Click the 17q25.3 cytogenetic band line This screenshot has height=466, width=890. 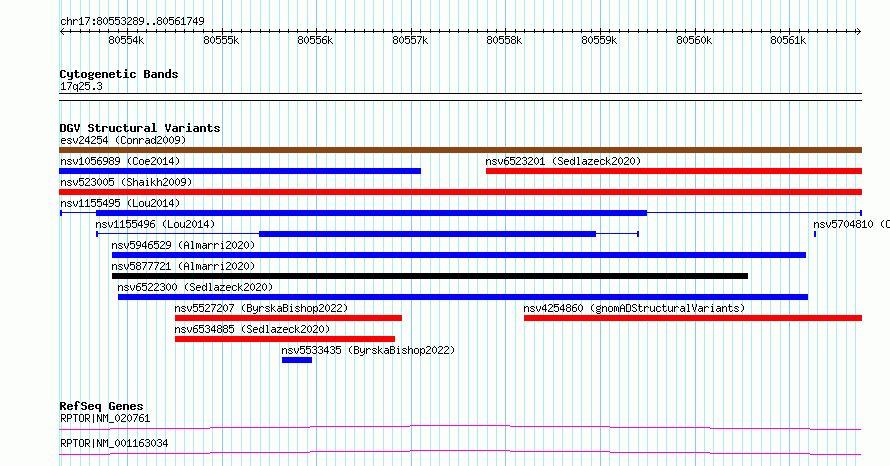tap(460, 97)
